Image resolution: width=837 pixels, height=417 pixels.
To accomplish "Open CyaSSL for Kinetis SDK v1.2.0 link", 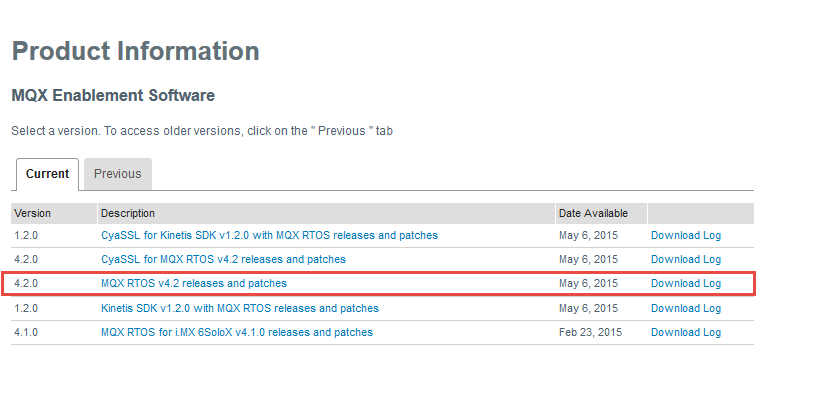I will click(x=269, y=235).
